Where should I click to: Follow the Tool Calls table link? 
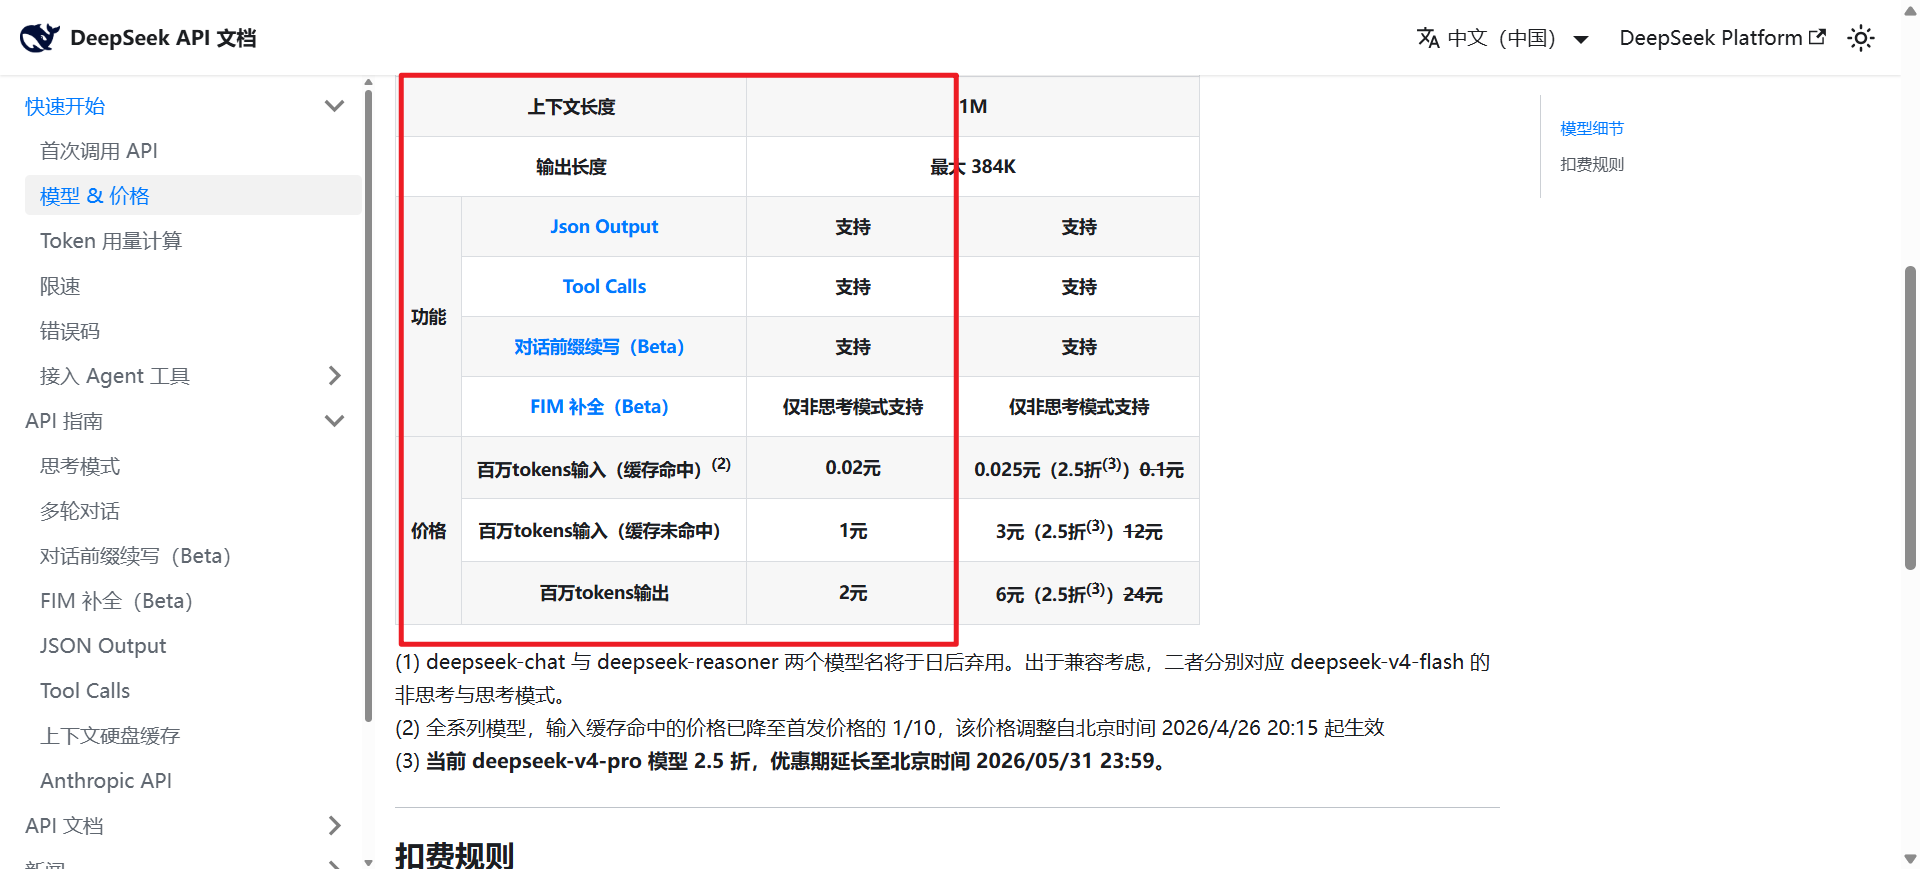click(604, 287)
